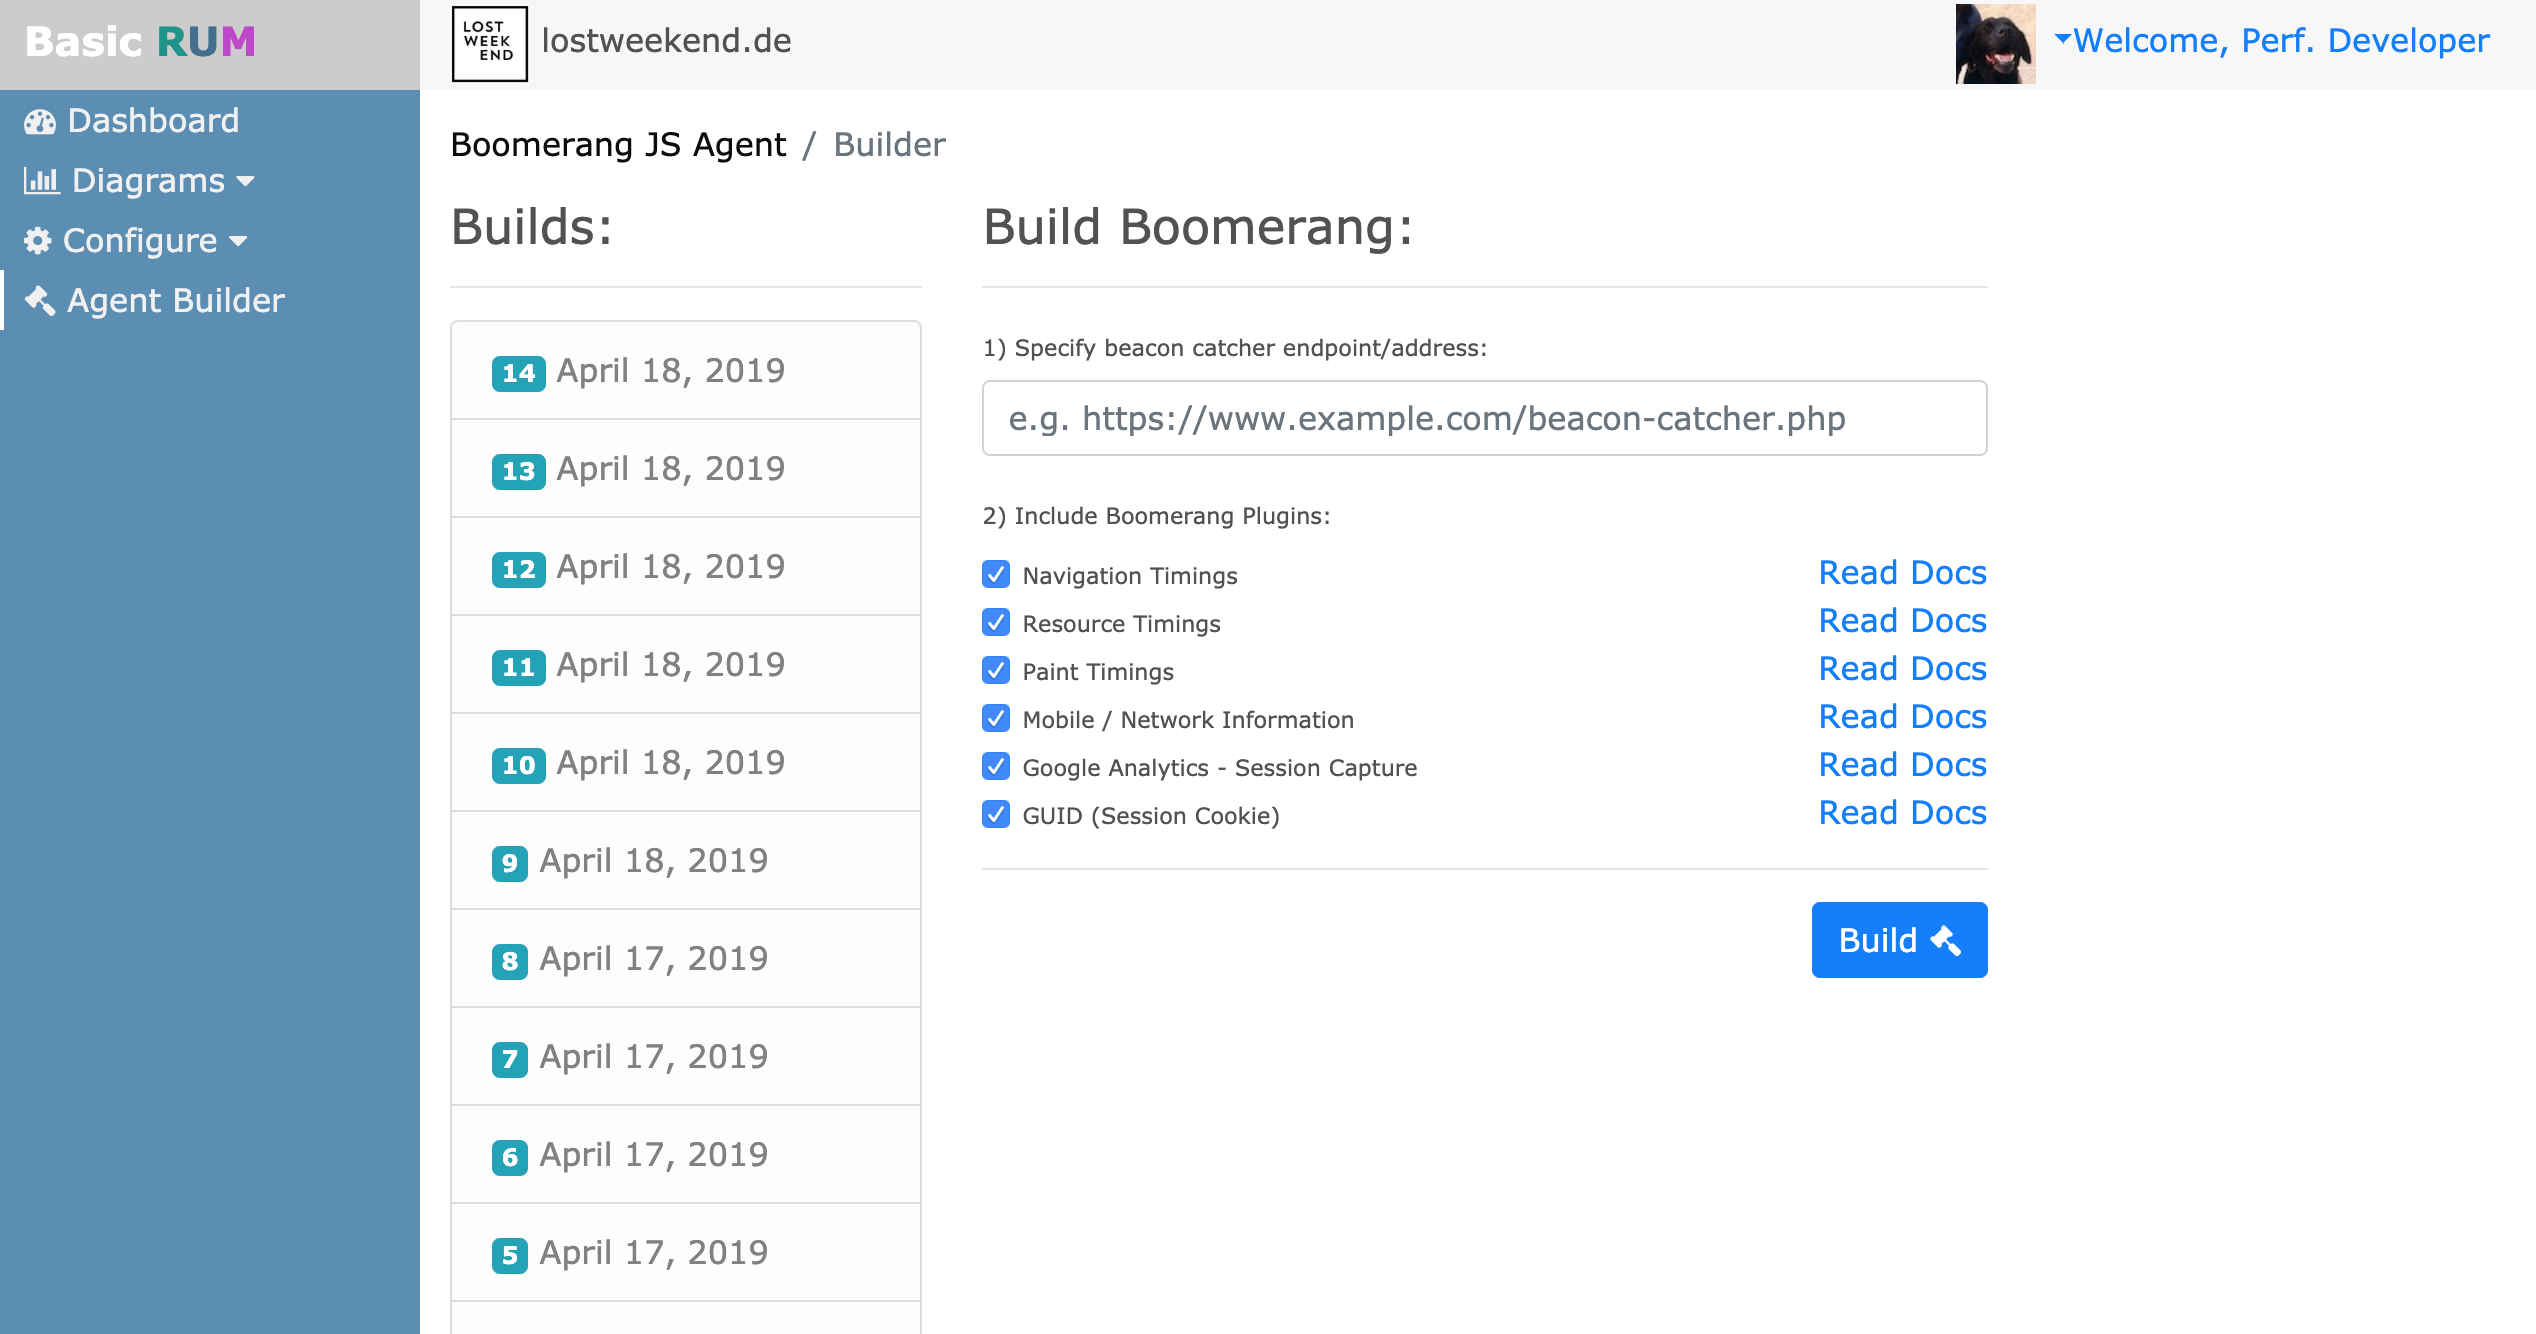Image resolution: width=2536 pixels, height=1334 pixels.
Task: Select the gear icon next to Configure
Action: [x=38, y=240]
